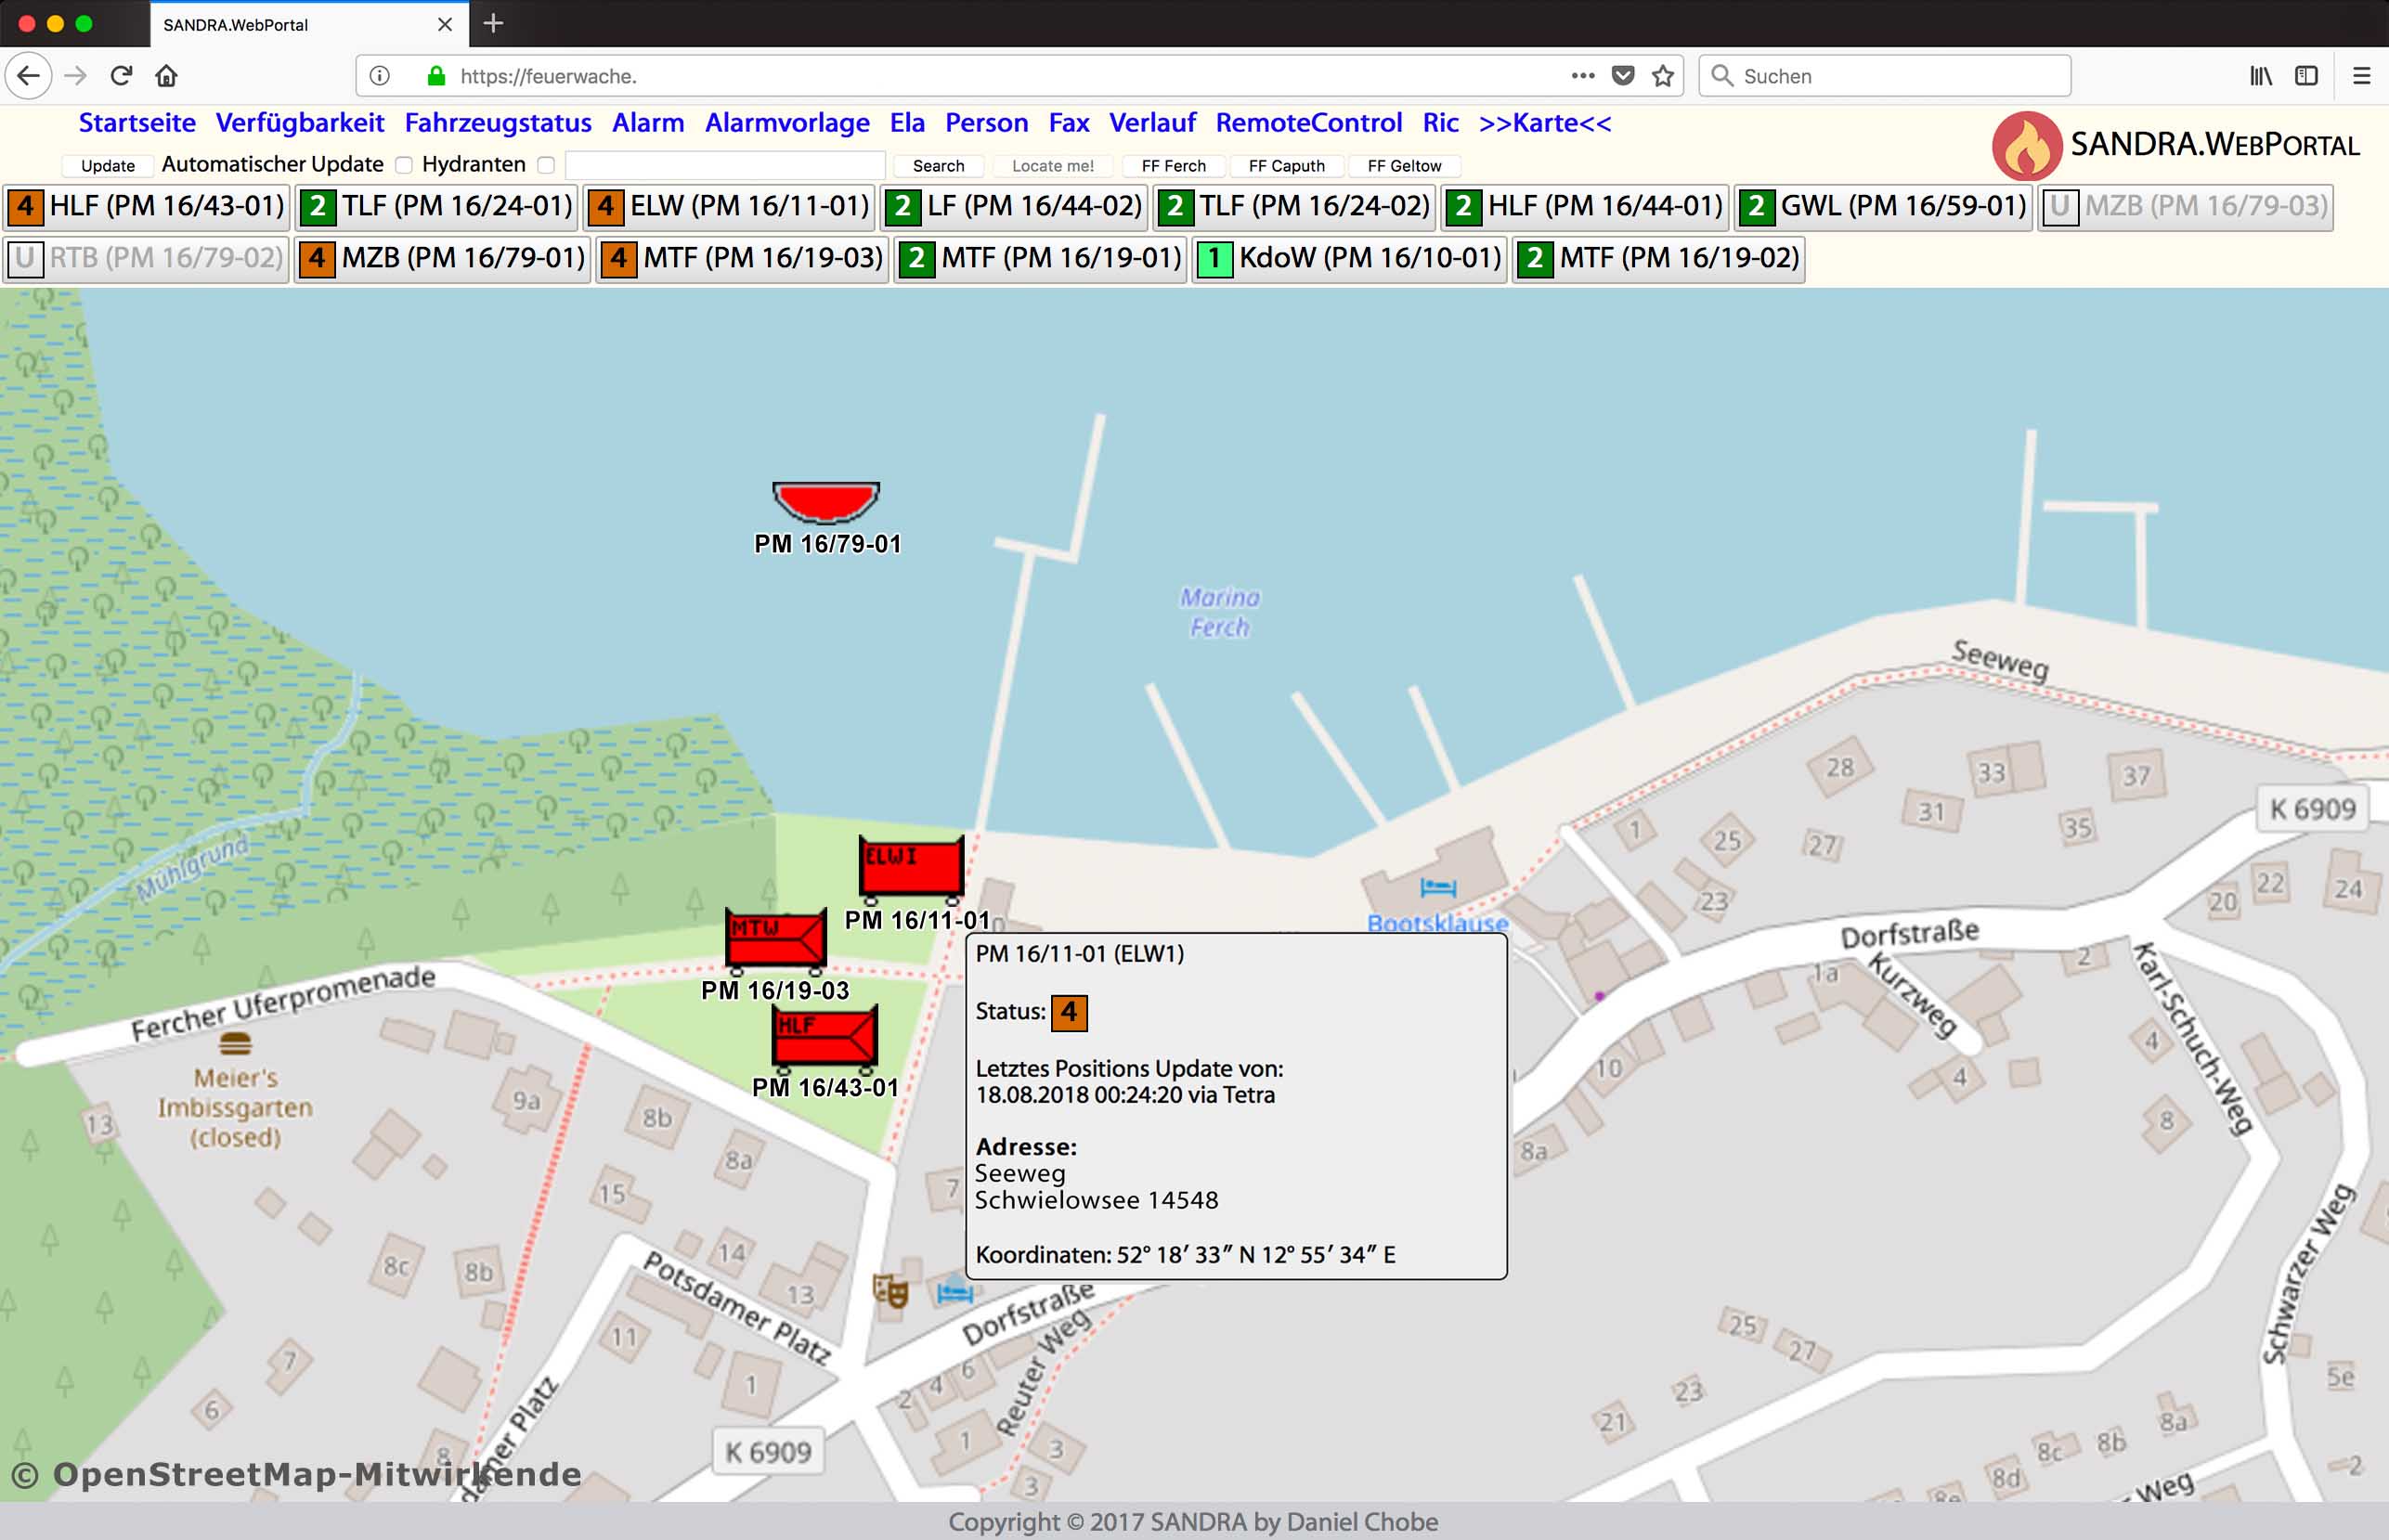The image size is (2389, 1540).
Task: Open RemoteControl
Action: tap(1309, 123)
